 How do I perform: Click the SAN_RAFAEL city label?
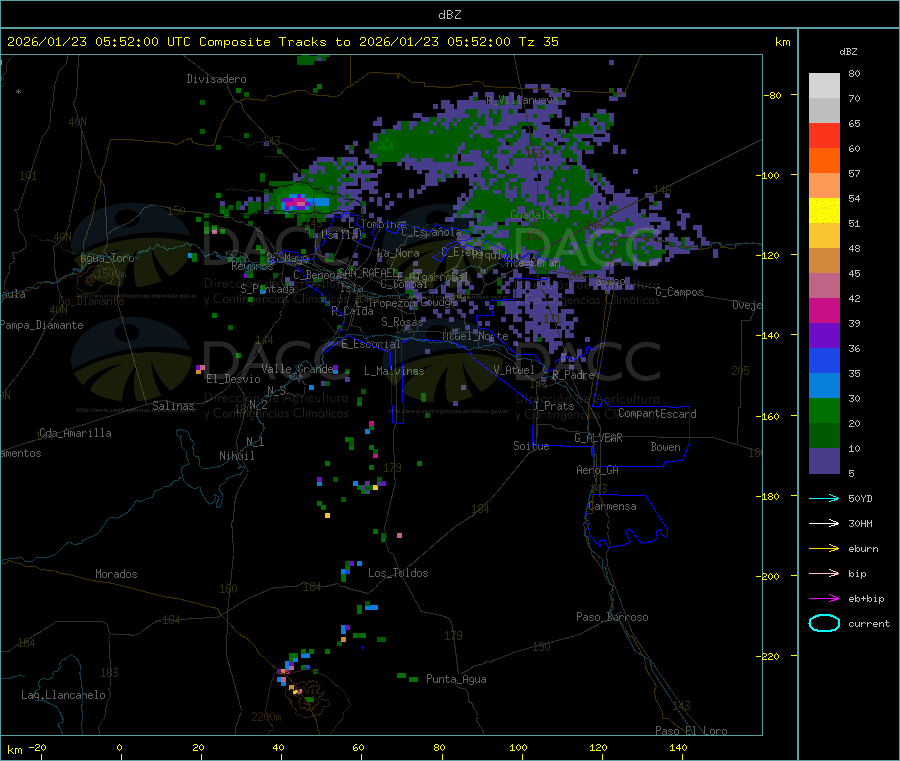(367, 272)
